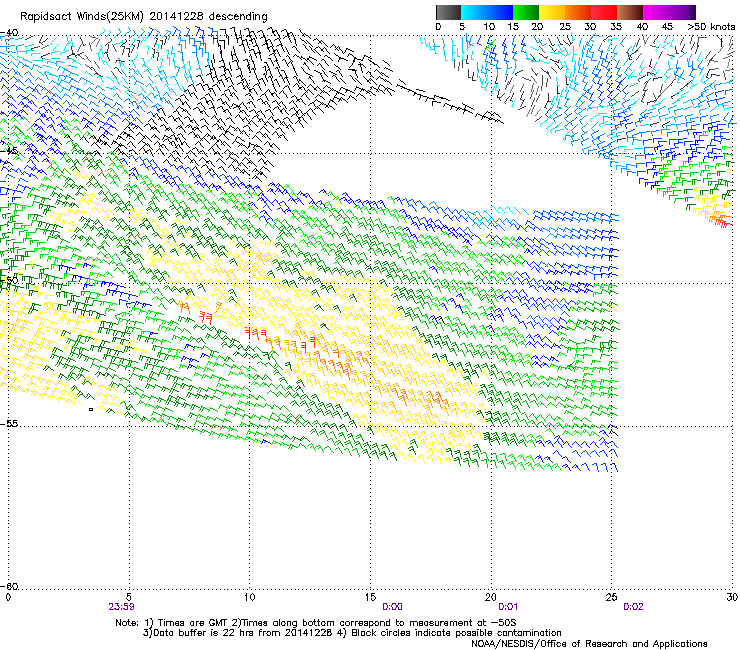Click the longitude axis label '20'
Viewport: 740px width, 650px height.
click(491, 597)
